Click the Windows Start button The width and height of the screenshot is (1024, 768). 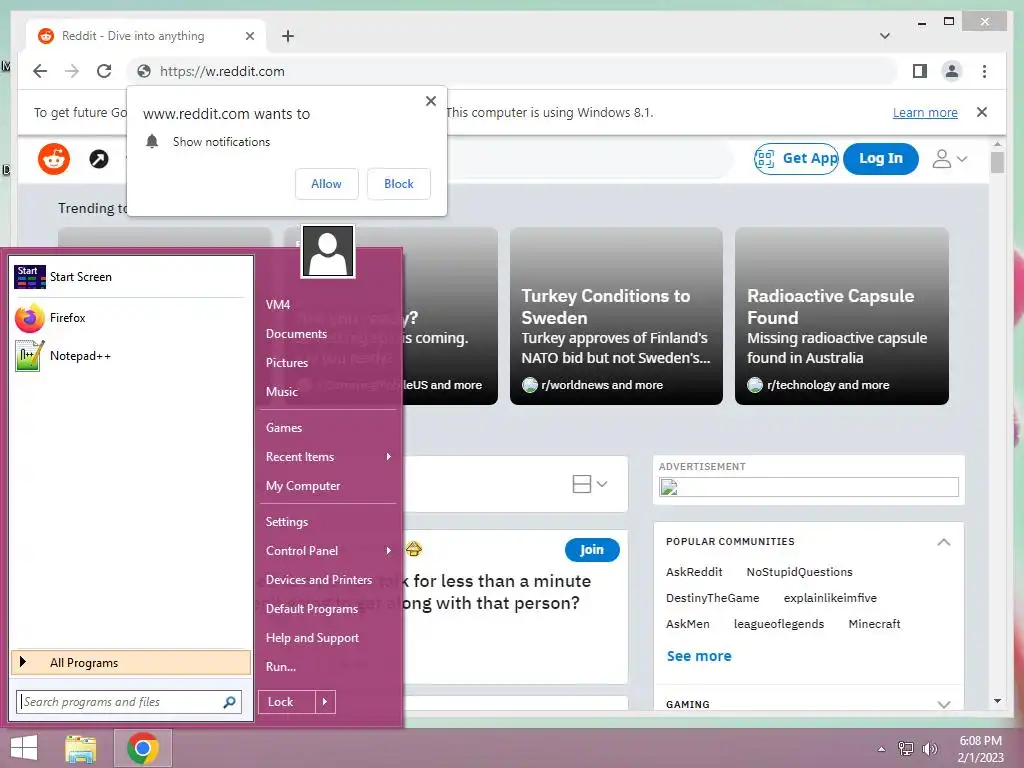tap(24, 748)
